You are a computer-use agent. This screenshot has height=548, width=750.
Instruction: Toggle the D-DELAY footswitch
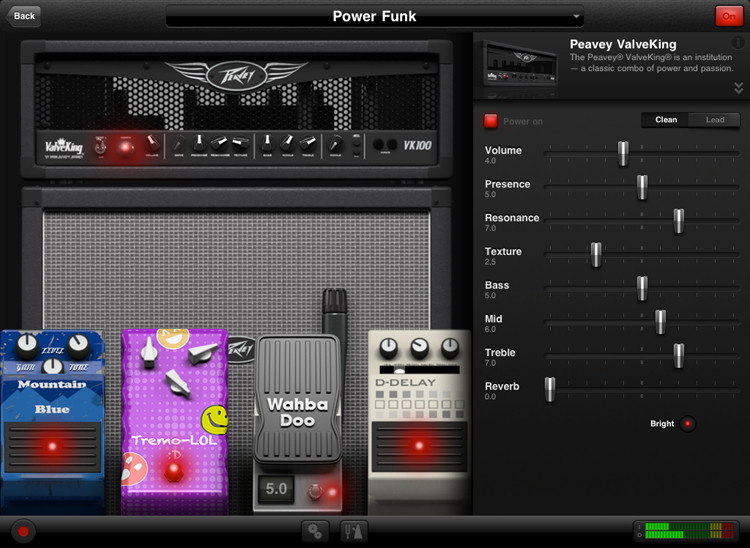(419, 446)
